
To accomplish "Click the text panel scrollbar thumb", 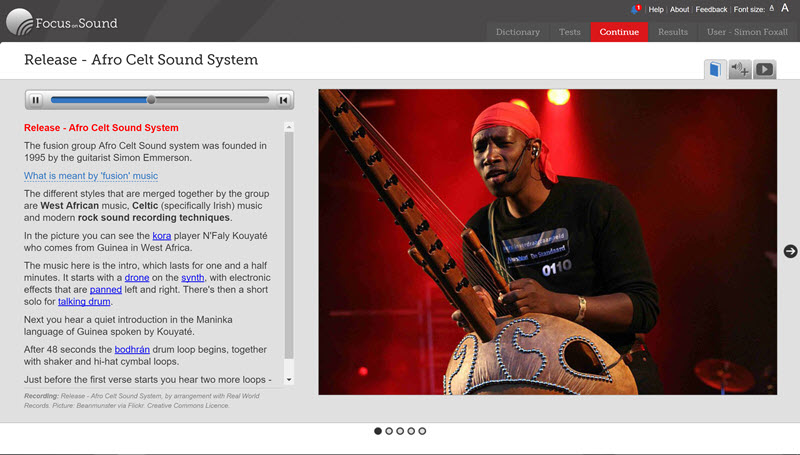I will point(289,245).
